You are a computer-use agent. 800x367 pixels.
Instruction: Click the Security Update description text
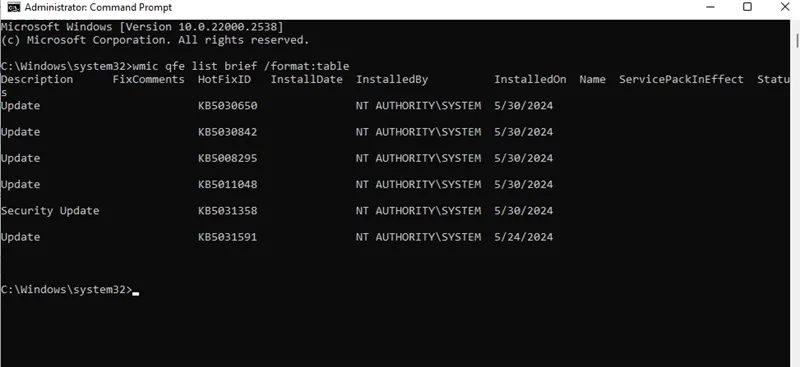pos(50,211)
